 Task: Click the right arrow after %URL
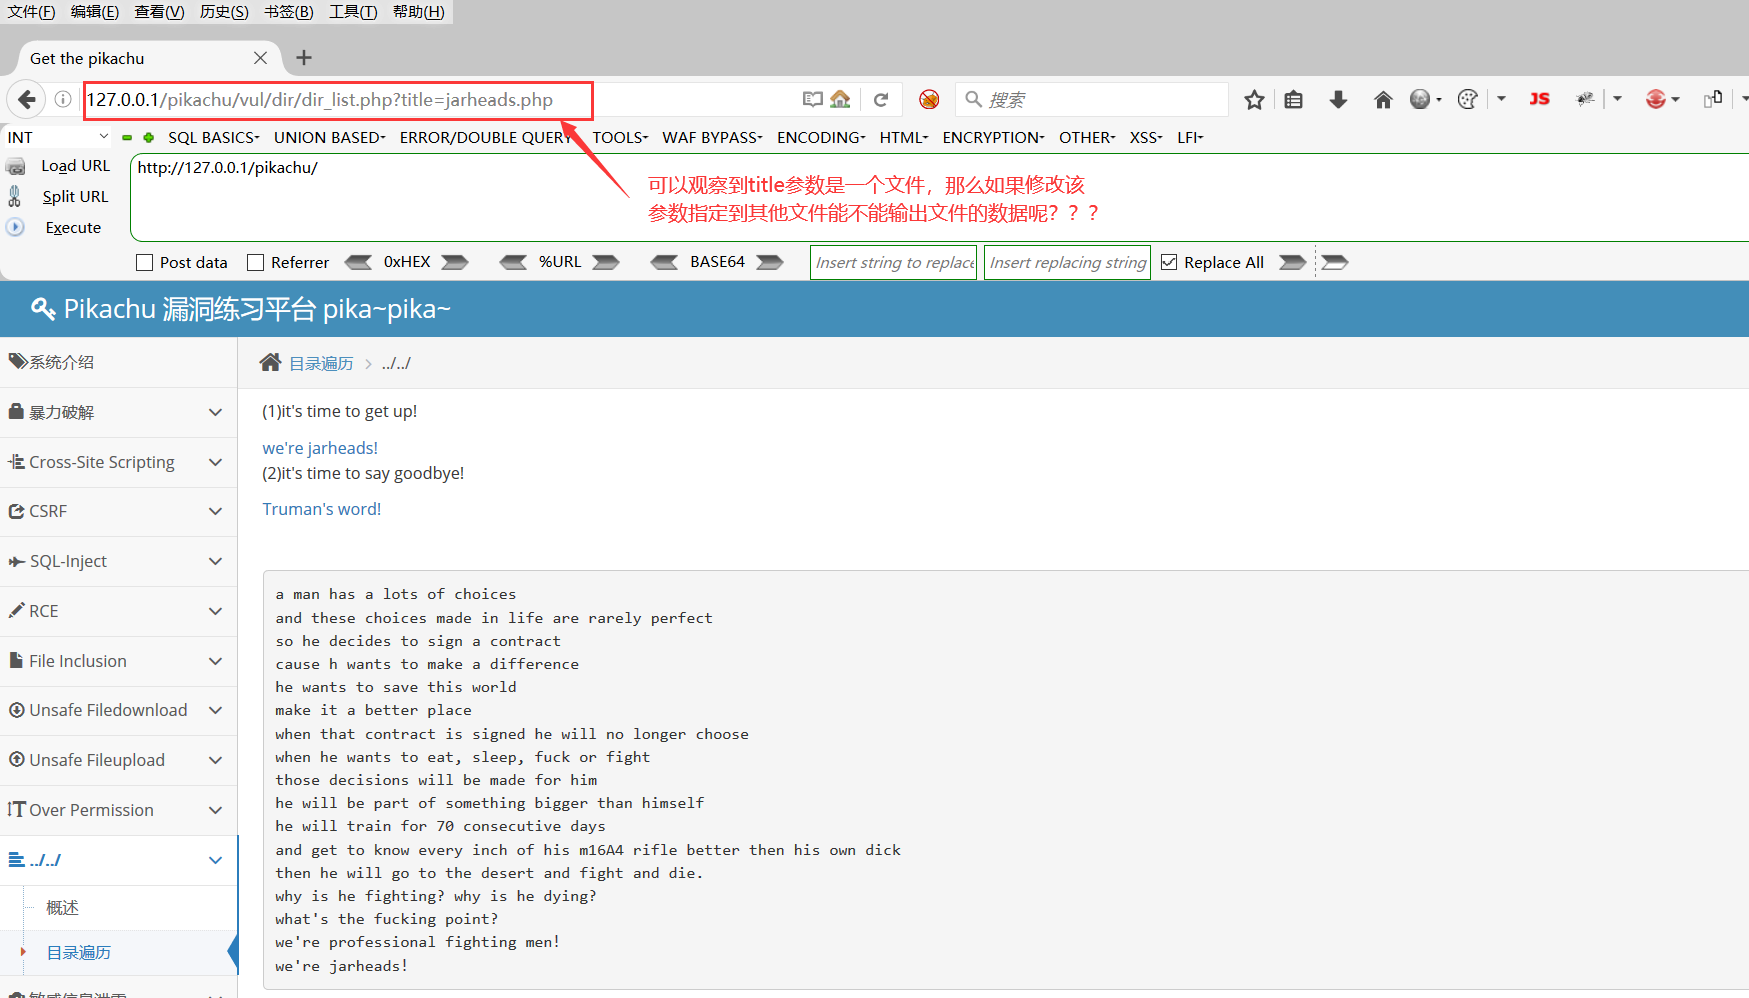[x=606, y=262]
